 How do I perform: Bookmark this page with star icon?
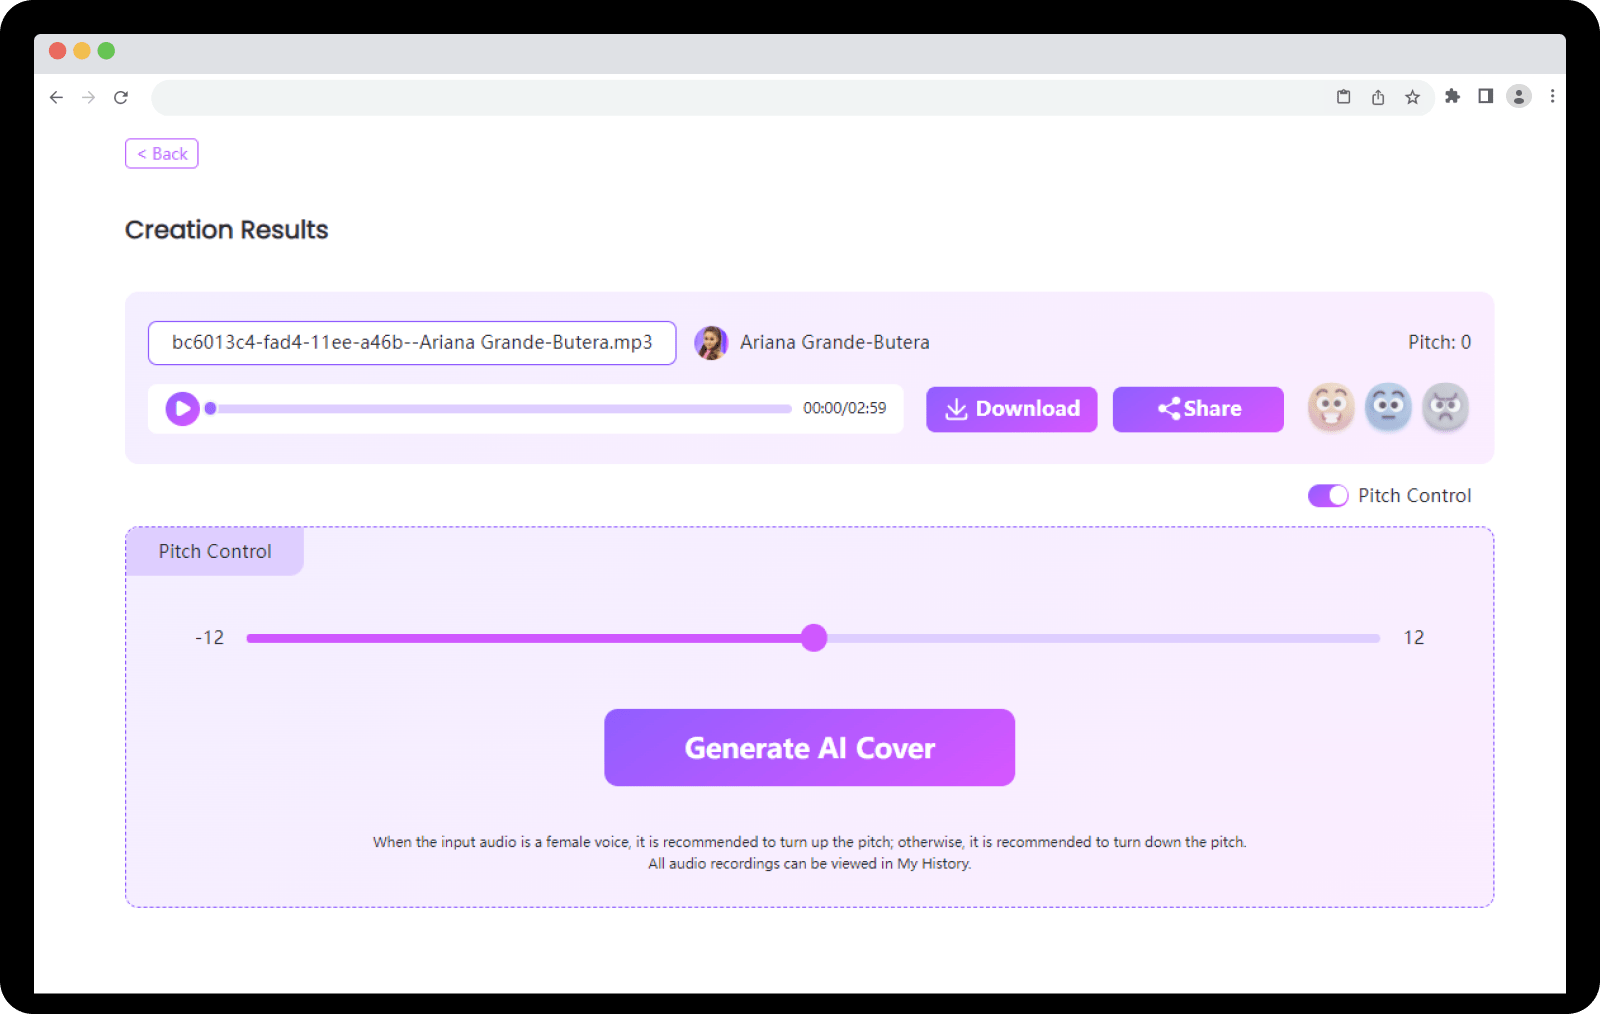click(x=1412, y=97)
